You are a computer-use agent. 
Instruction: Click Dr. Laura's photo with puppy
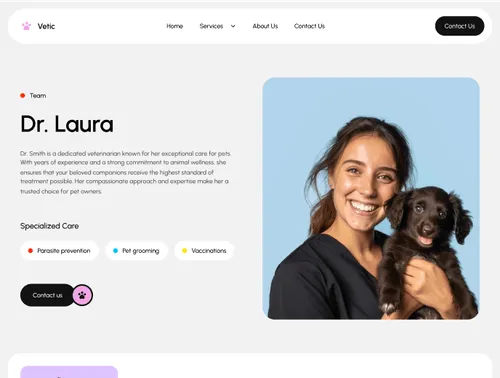click(x=371, y=198)
